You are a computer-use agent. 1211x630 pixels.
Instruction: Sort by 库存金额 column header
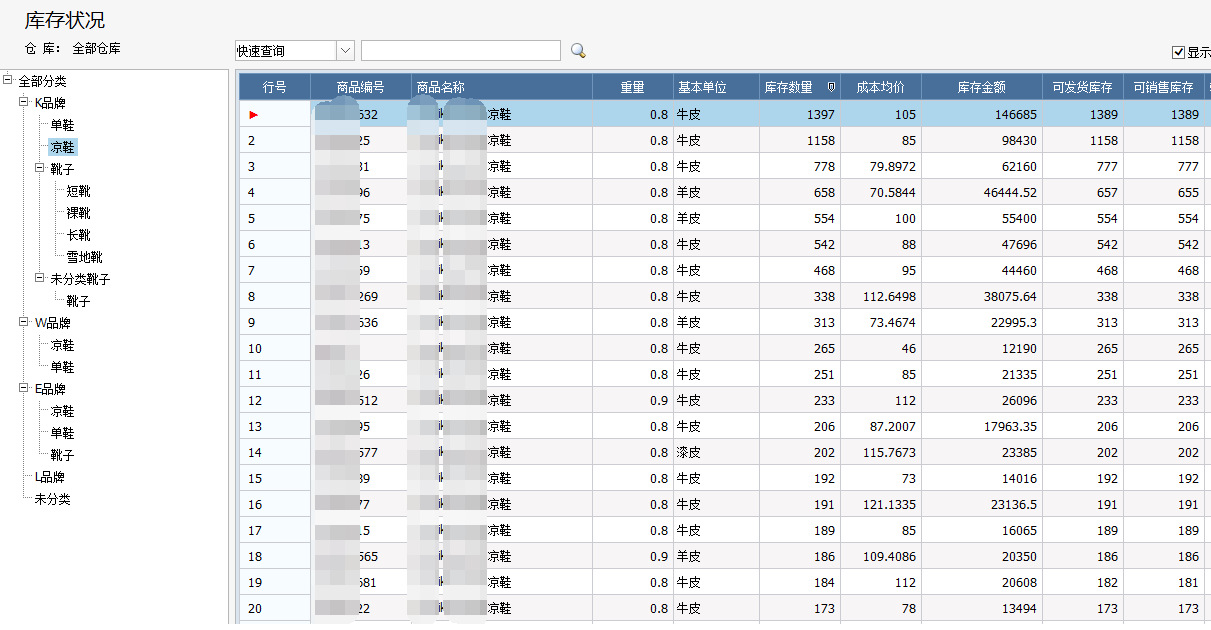pos(981,87)
